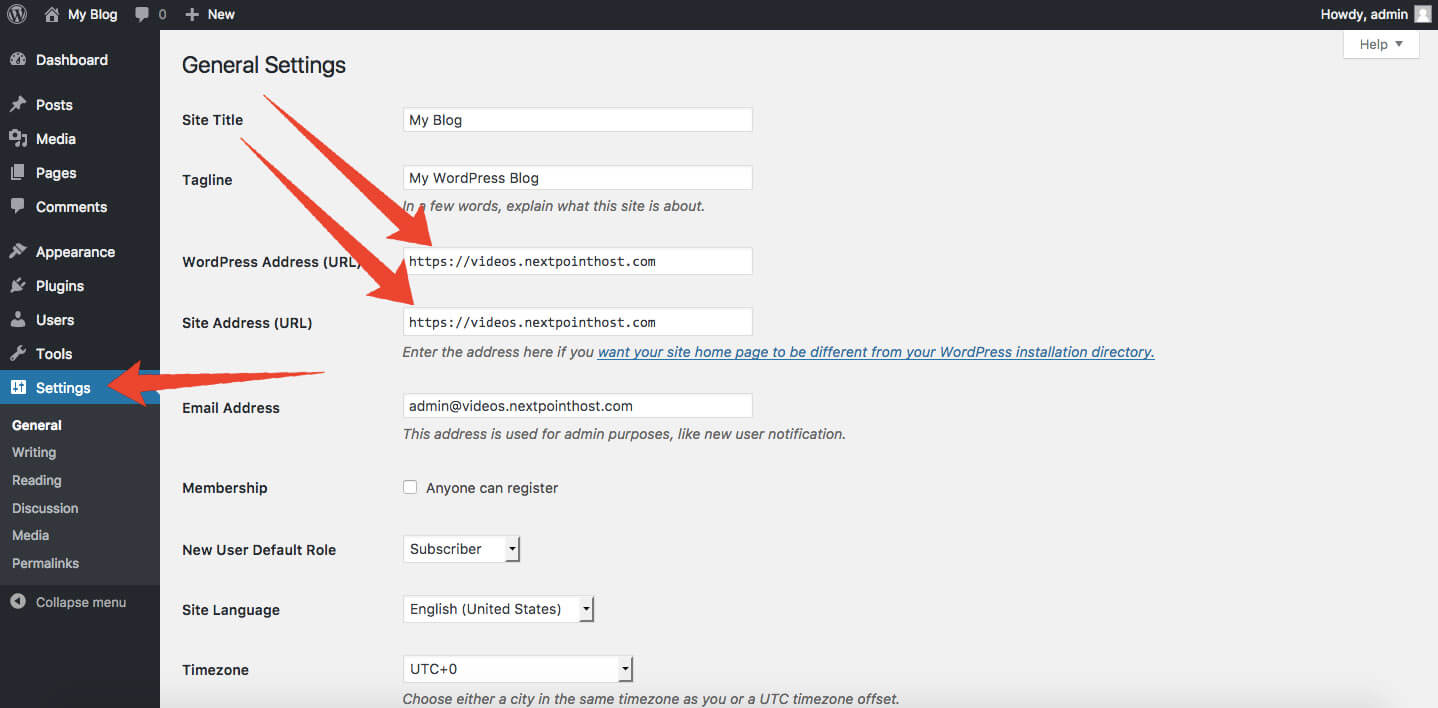Screen dimensions: 1438x708
Task: Click the Settings sliders icon
Action: tap(18, 387)
